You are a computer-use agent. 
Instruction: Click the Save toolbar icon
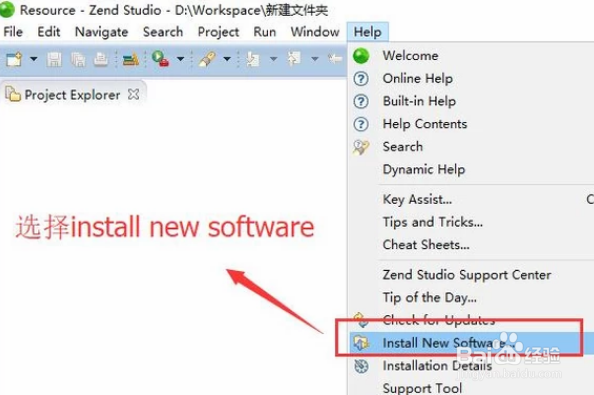(54, 59)
